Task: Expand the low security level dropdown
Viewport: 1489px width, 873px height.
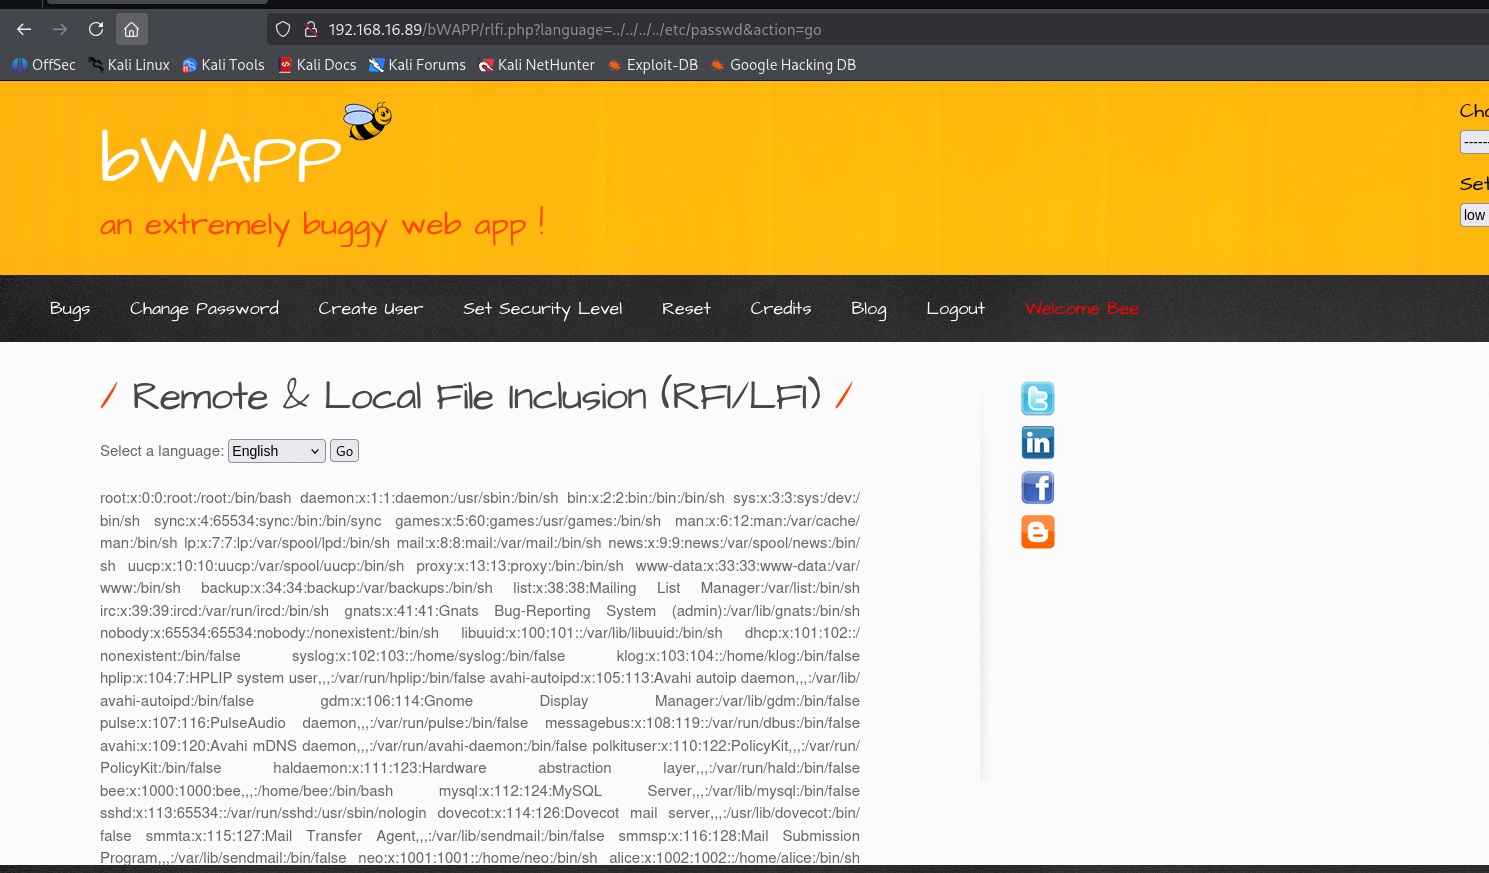Action: pos(1474,215)
